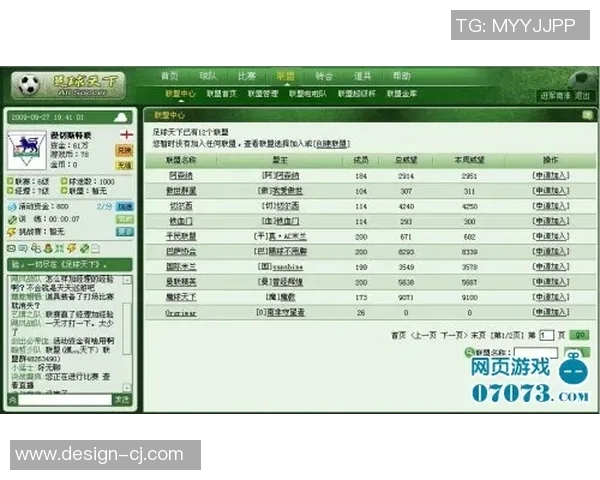This screenshot has width=600, height=480.
Task: Click the 创建联盟 create alliance link
Action: 331,144
